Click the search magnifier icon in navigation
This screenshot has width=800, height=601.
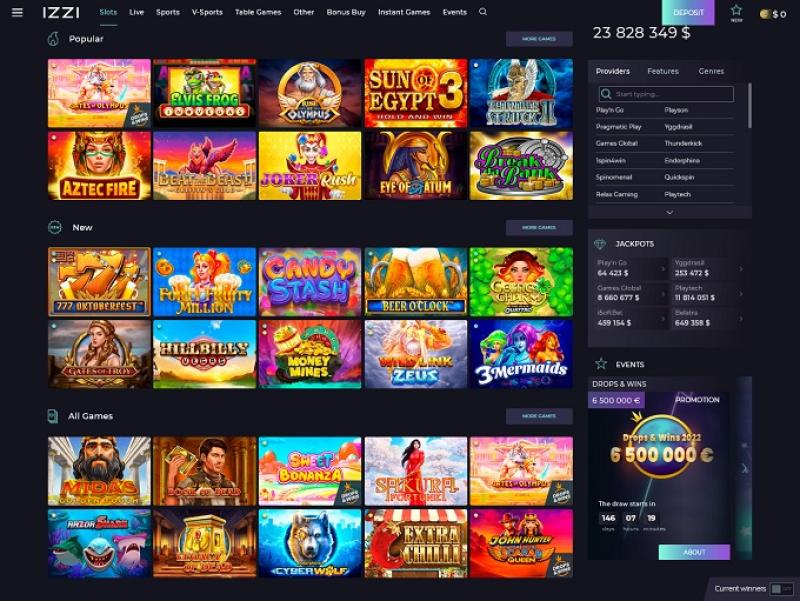483,12
